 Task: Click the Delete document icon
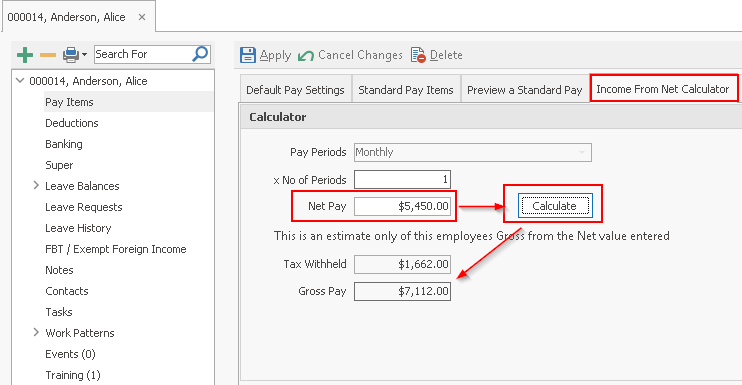(418, 55)
